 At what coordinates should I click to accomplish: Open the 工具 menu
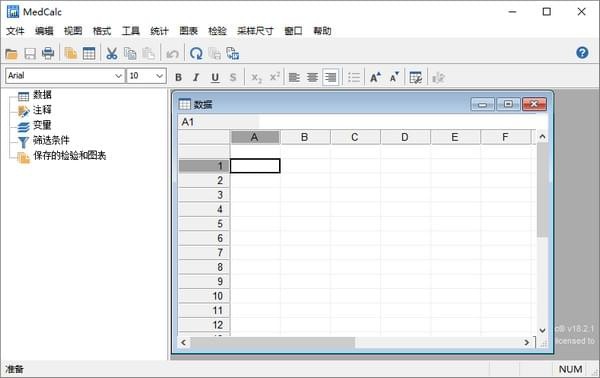(130, 31)
